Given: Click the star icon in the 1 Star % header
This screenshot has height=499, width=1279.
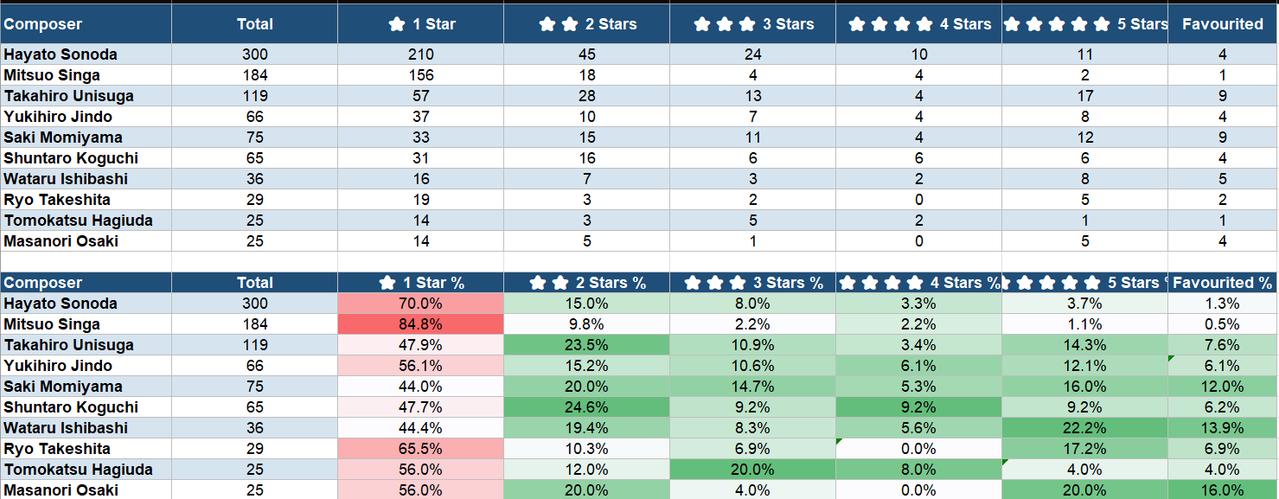Looking at the screenshot, I should click(x=390, y=283).
